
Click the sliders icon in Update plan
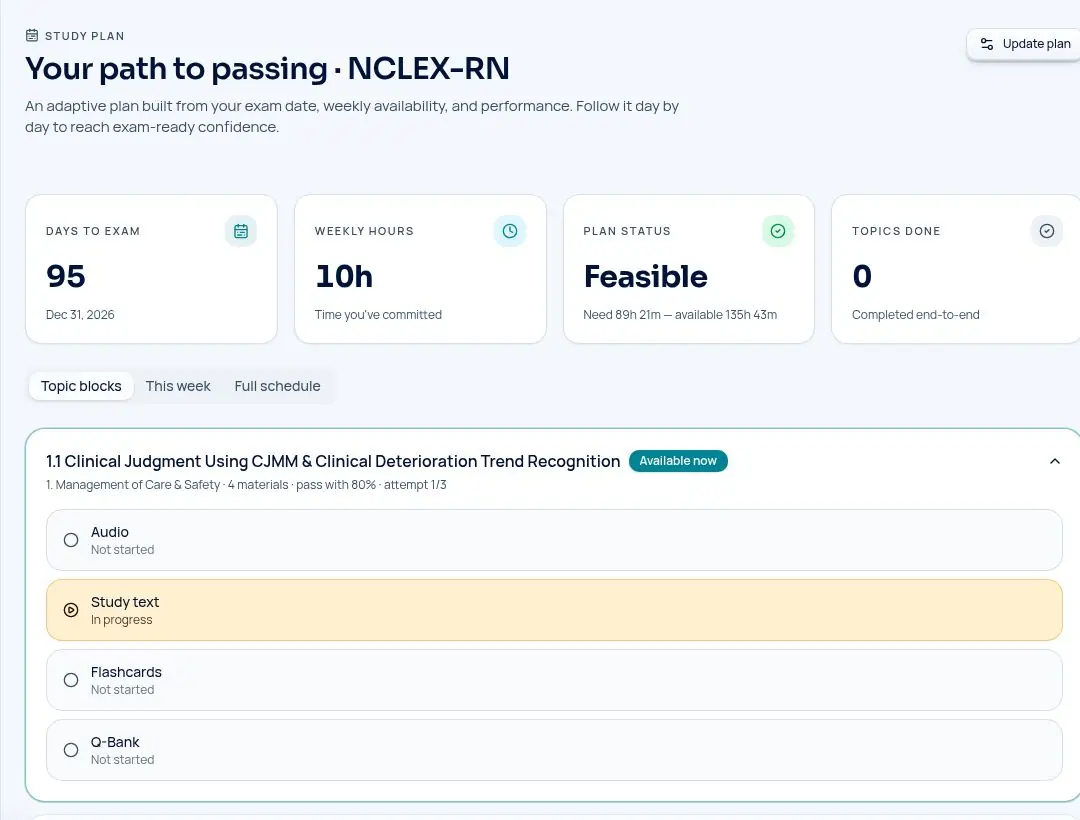click(986, 44)
